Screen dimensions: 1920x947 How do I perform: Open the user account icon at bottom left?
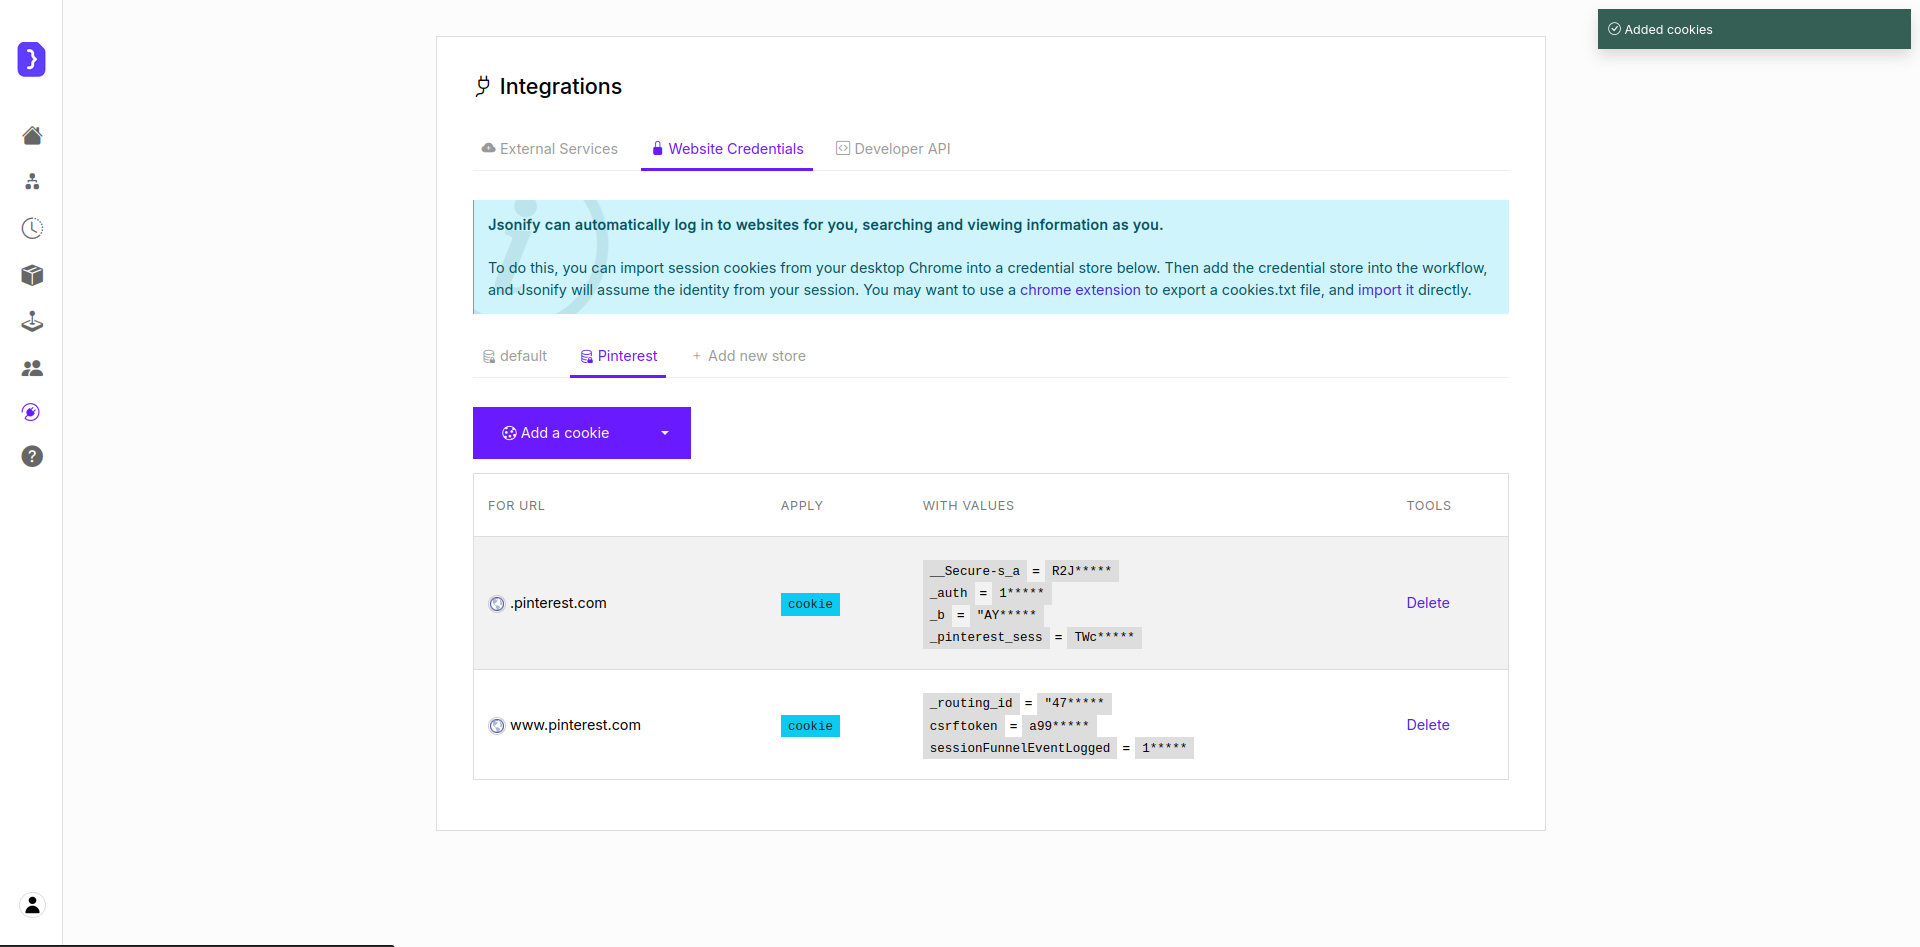(31, 904)
